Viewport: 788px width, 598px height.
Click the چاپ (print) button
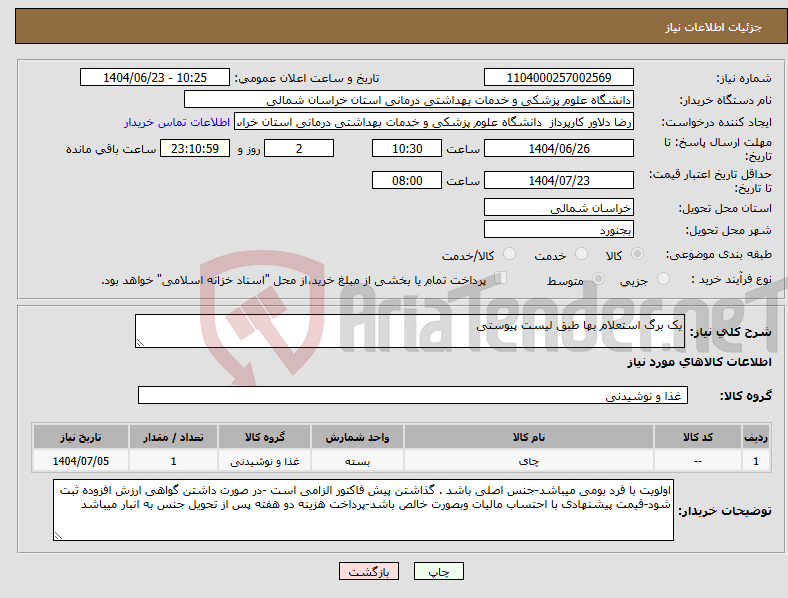tap(438, 571)
